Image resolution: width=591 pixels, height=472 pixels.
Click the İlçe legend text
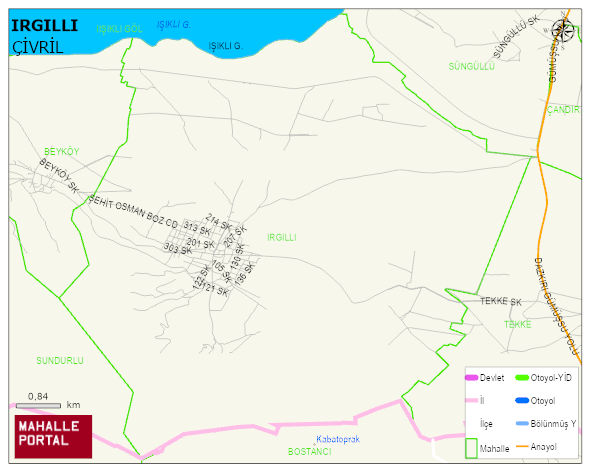486,424
